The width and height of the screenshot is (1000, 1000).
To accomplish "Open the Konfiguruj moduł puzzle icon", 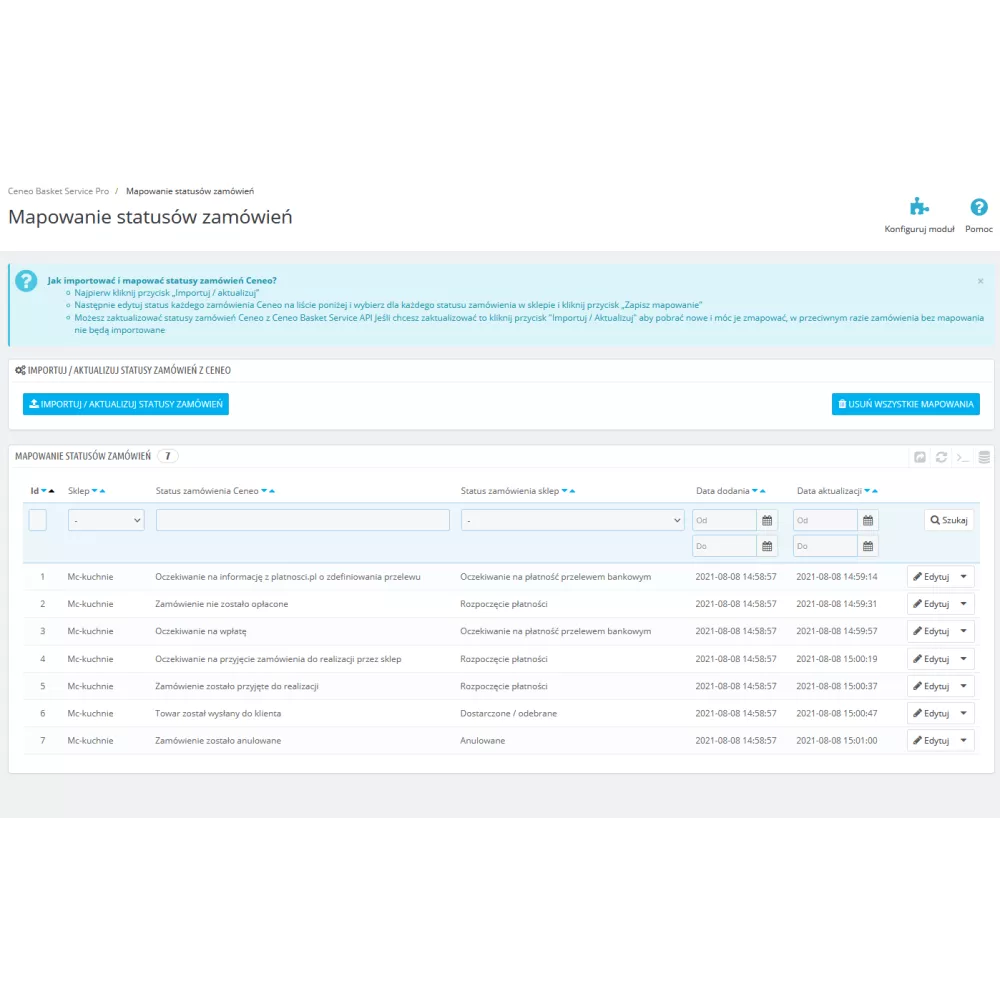I will pos(919,207).
